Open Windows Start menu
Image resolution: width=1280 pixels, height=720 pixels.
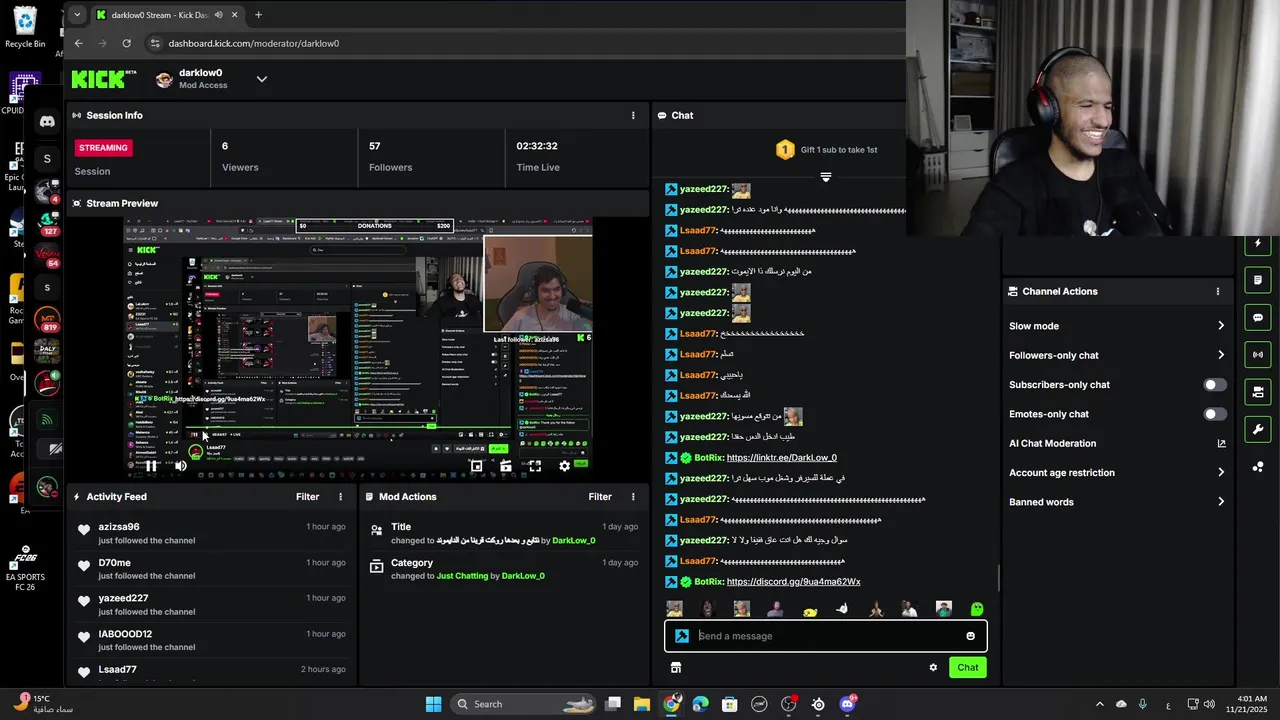pyautogui.click(x=433, y=704)
